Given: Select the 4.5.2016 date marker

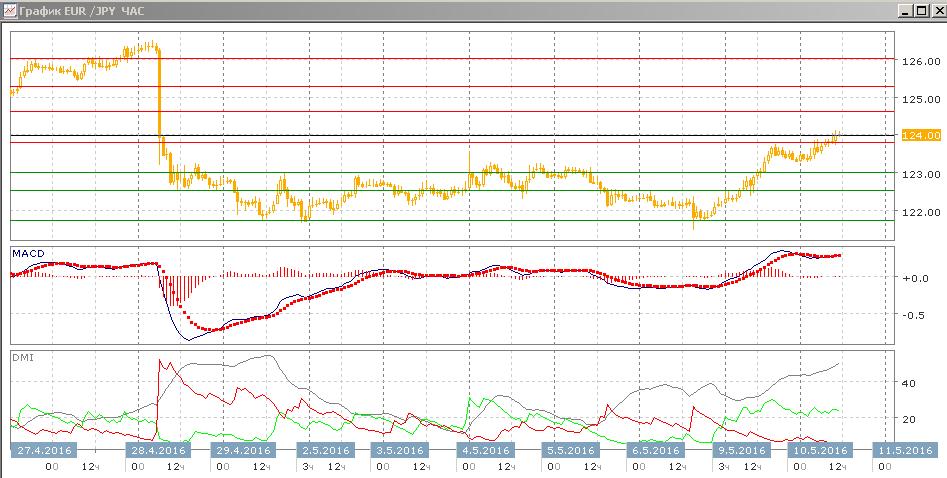Looking at the screenshot, I should point(487,450).
